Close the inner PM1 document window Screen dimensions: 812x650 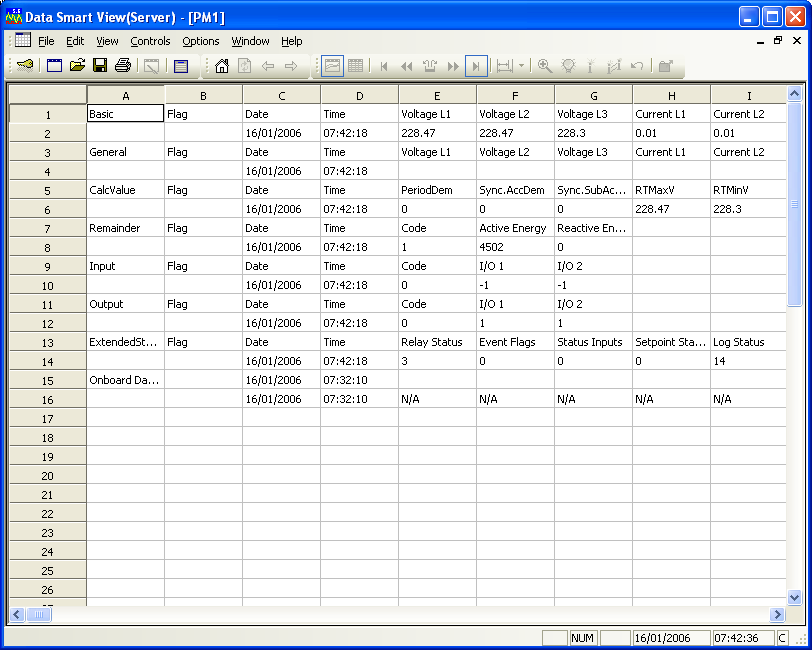point(797,40)
